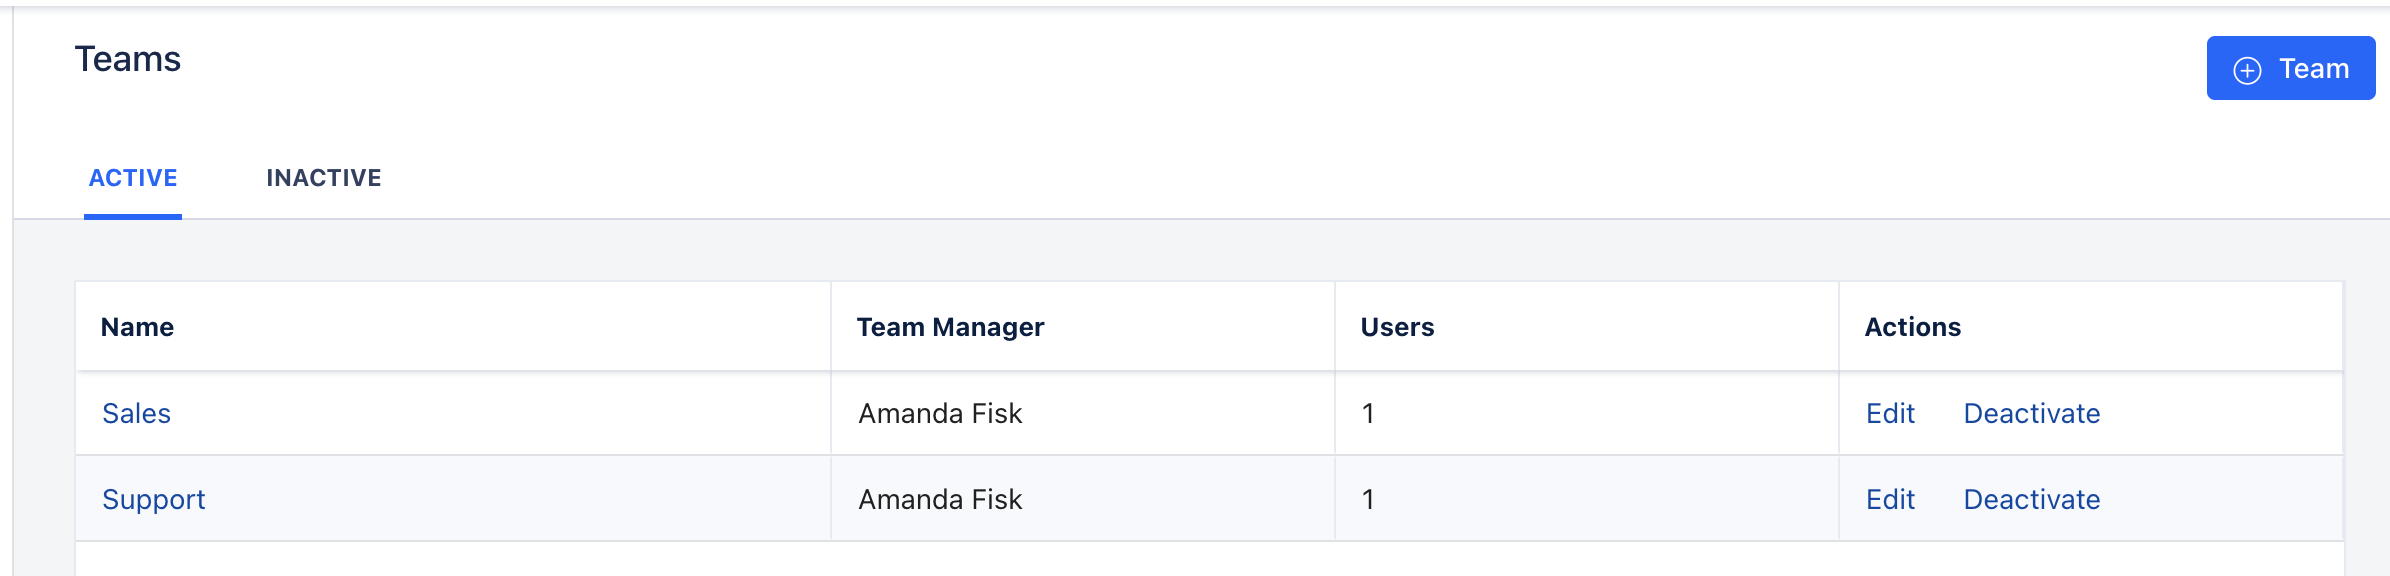Click the user count in the Support row

[x=1368, y=500]
